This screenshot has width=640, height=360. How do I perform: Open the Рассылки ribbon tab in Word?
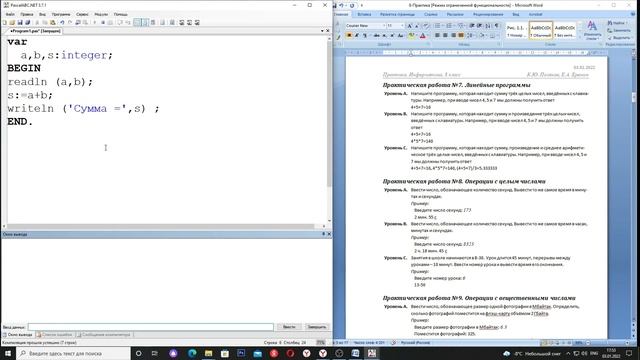tap(455, 14)
